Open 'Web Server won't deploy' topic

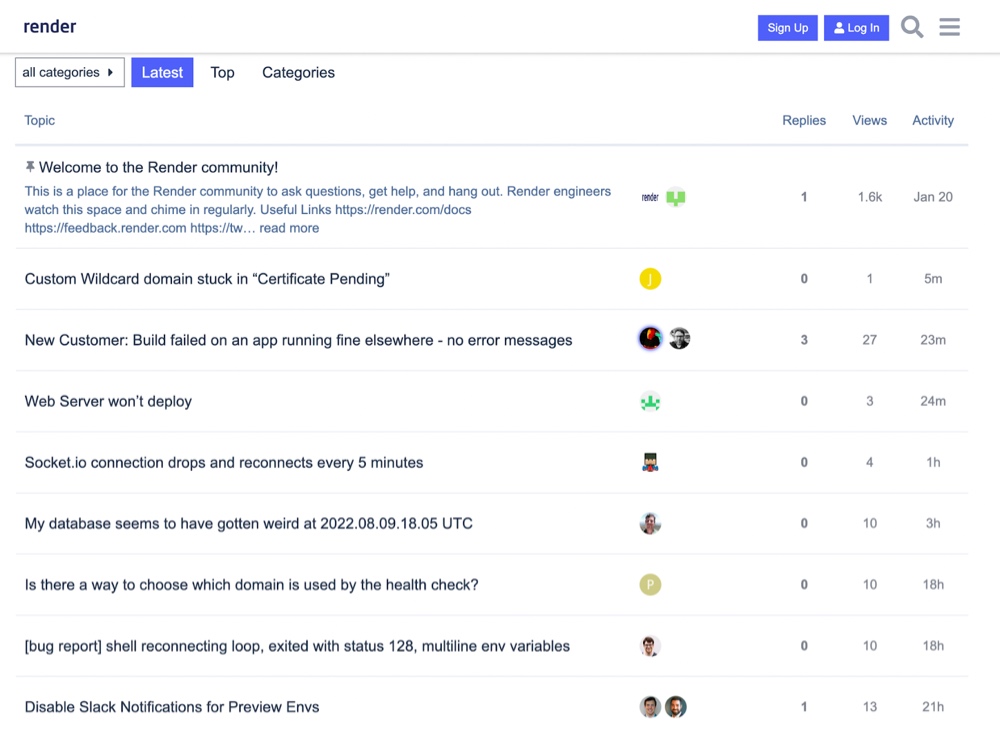108,401
